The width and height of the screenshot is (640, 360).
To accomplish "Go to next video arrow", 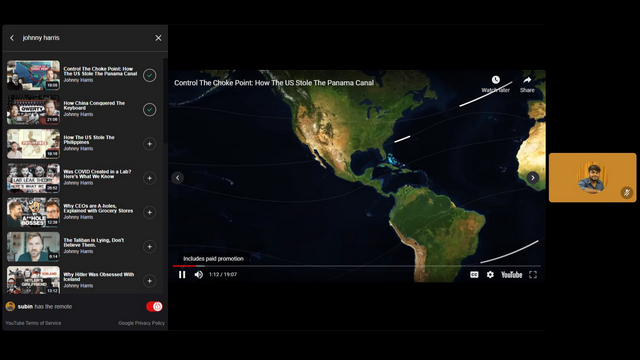I will [533, 178].
